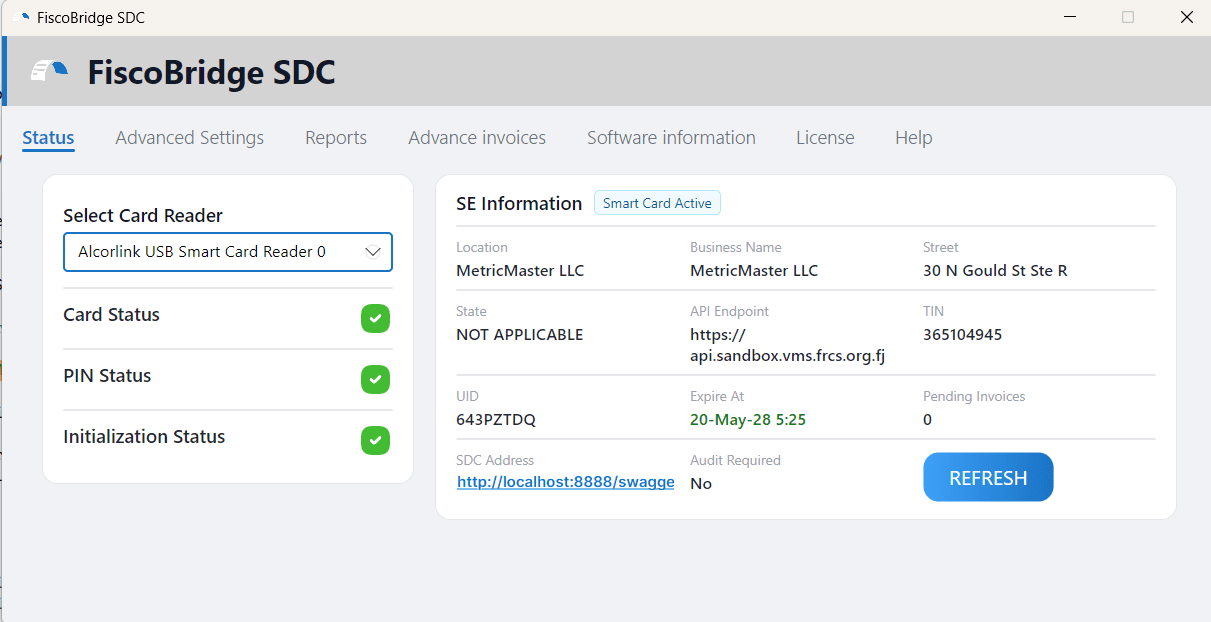Click the FiscoBridge SDC header title

(x=211, y=72)
